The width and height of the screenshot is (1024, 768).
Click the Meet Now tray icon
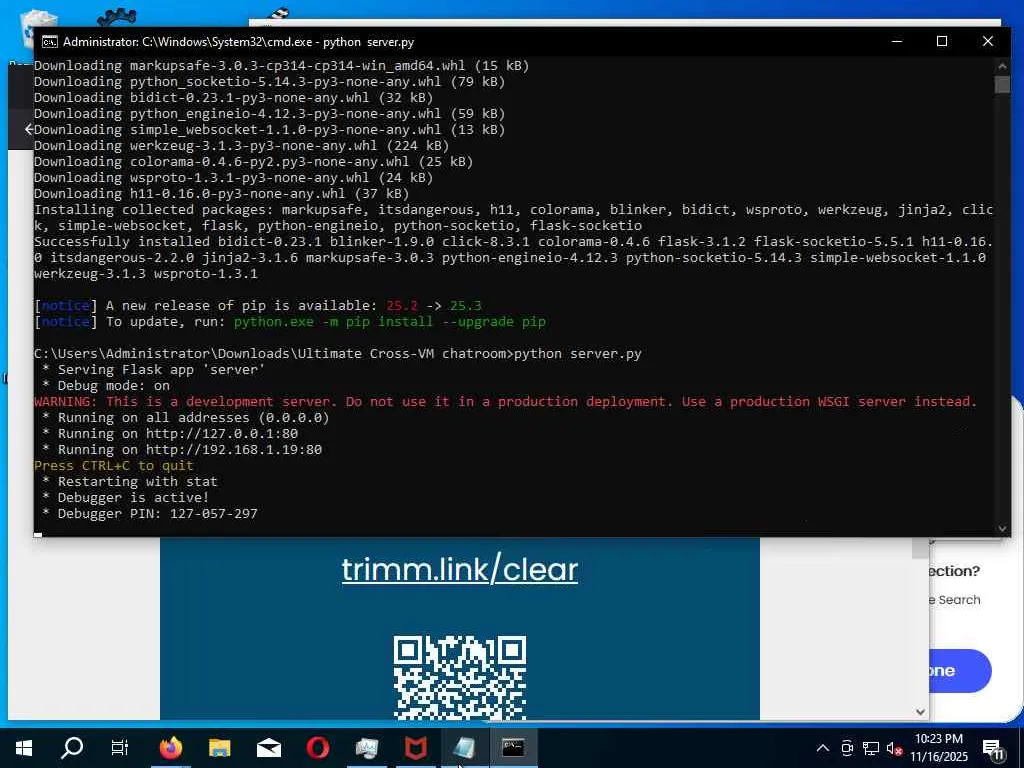847,748
